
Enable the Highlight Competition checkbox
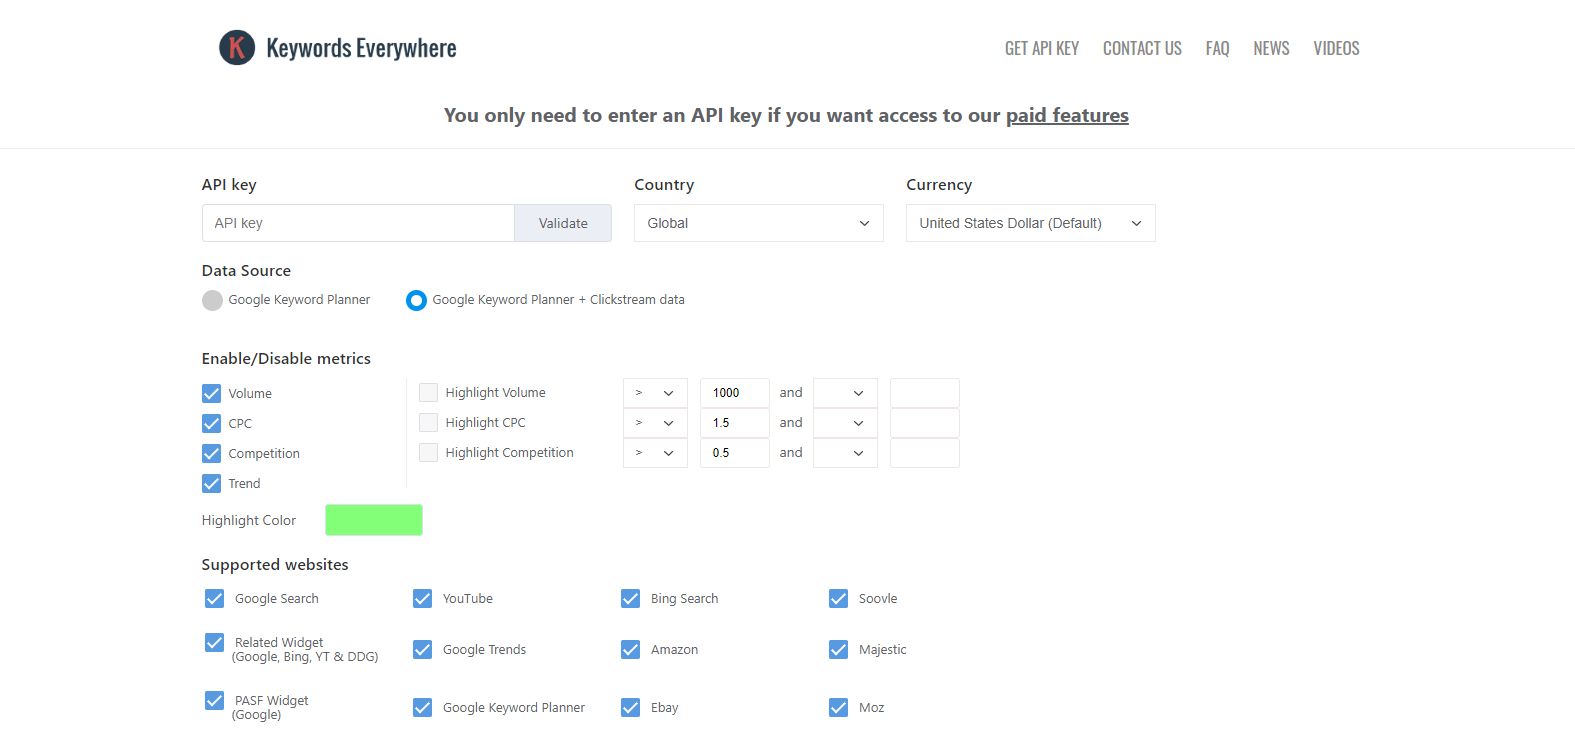(x=428, y=452)
